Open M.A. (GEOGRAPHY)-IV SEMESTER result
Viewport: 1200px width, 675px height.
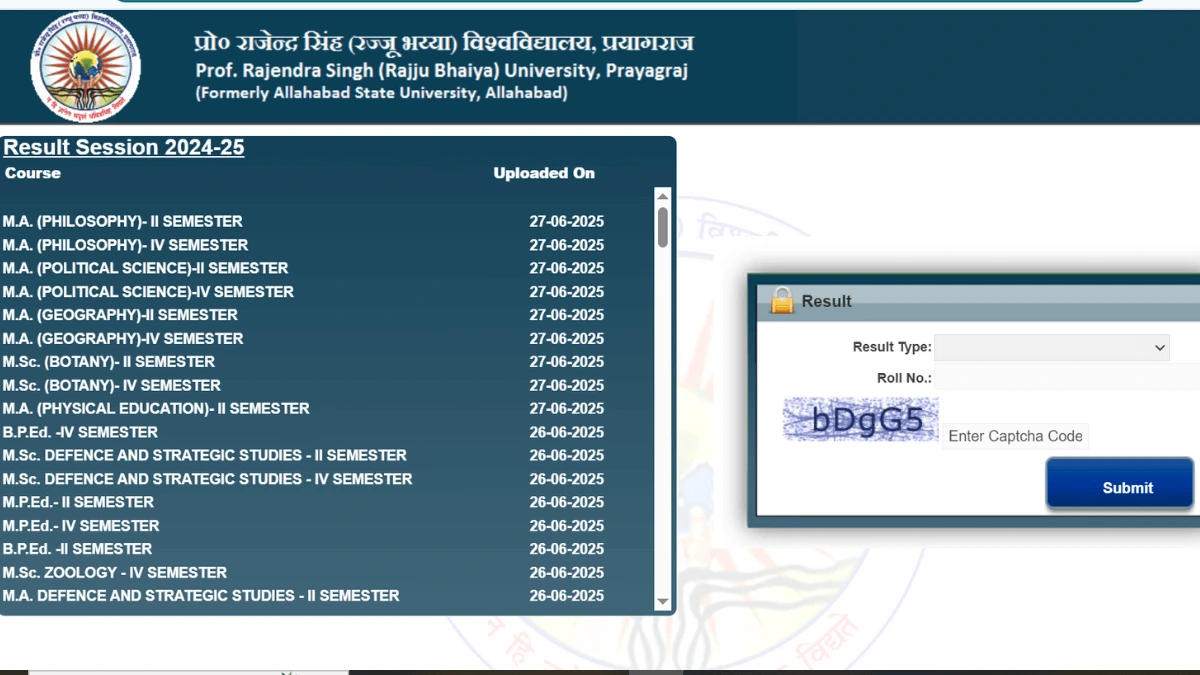(x=123, y=339)
